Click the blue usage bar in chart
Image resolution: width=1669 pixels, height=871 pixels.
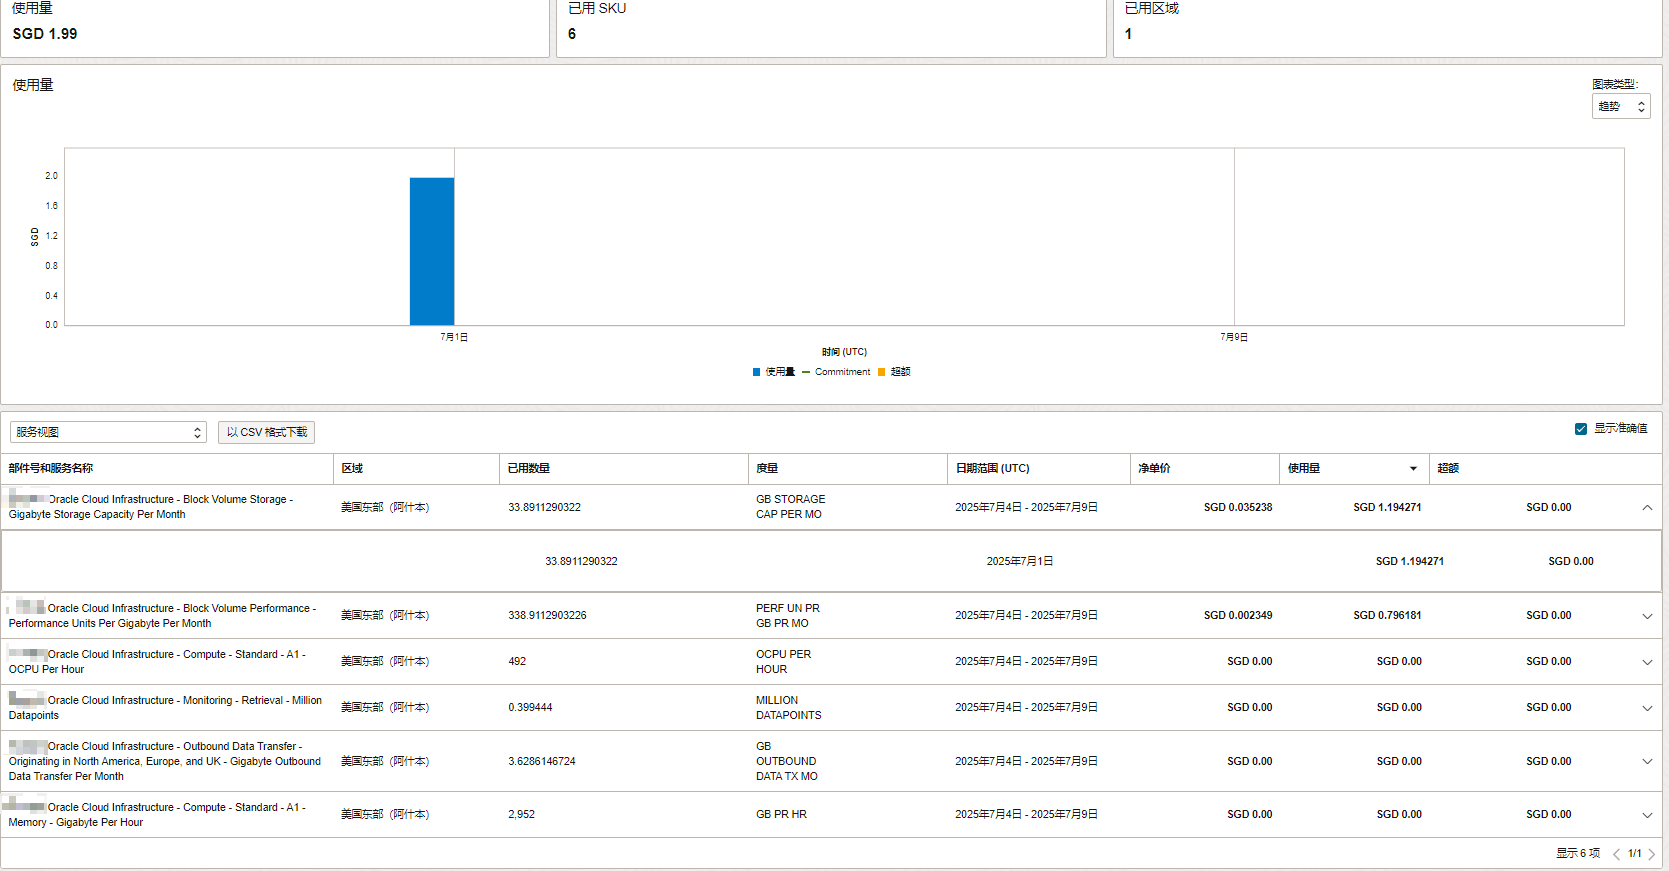[x=432, y=251]
